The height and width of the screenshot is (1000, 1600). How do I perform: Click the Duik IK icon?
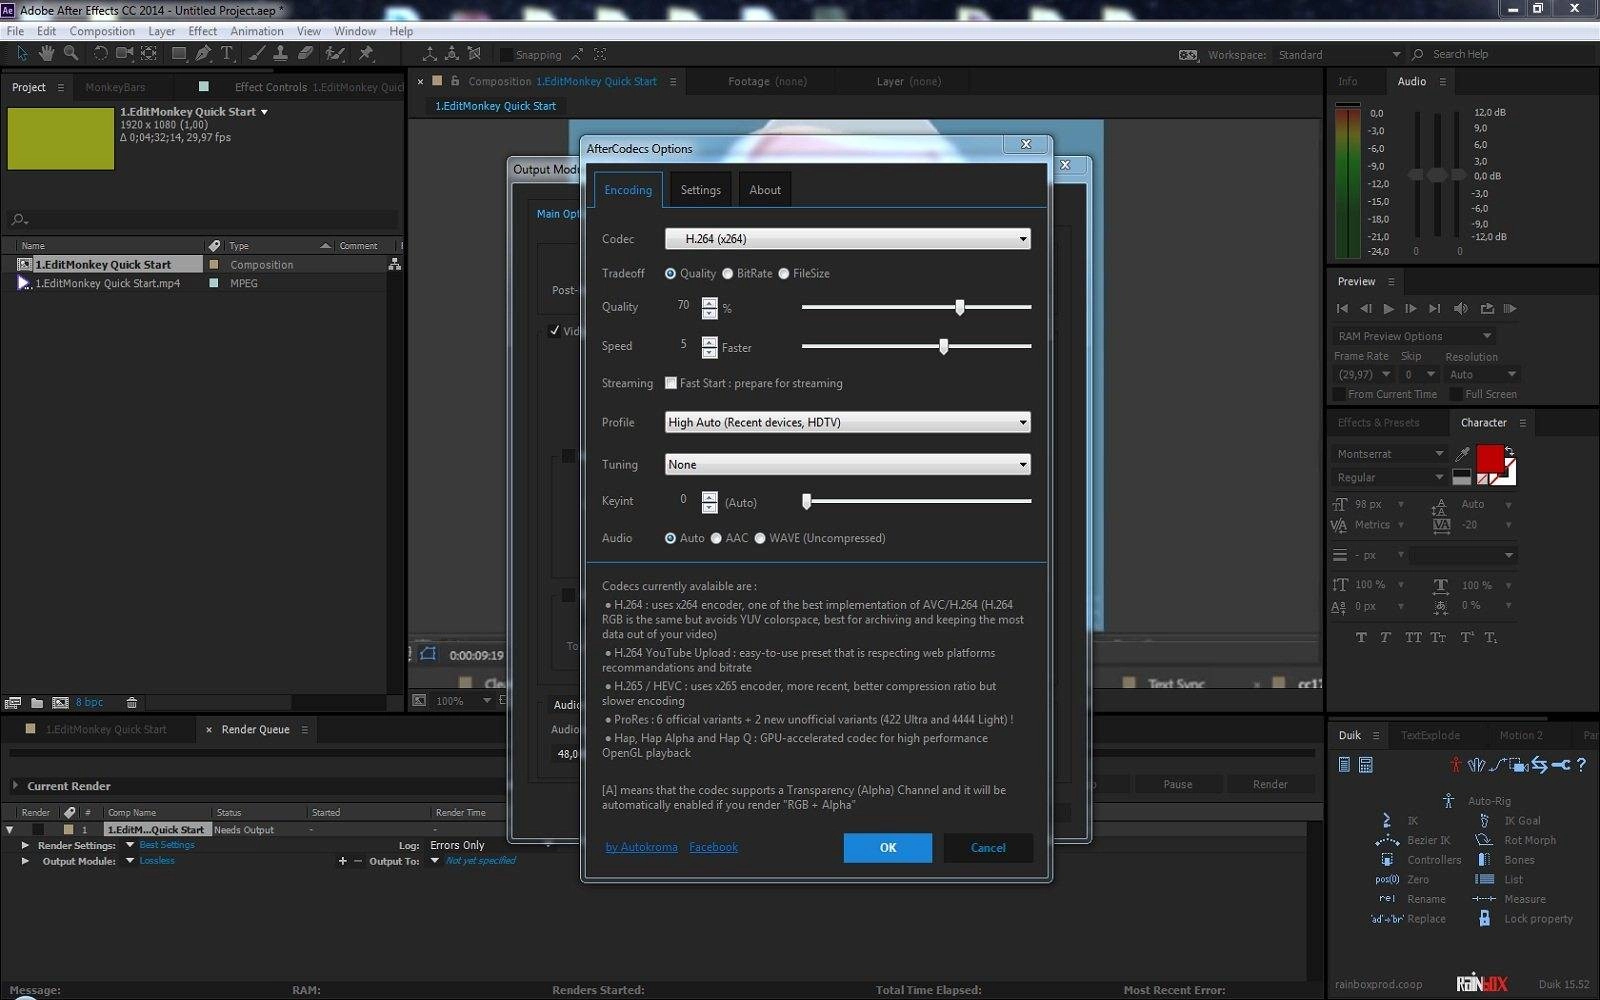coord(1387,820)
